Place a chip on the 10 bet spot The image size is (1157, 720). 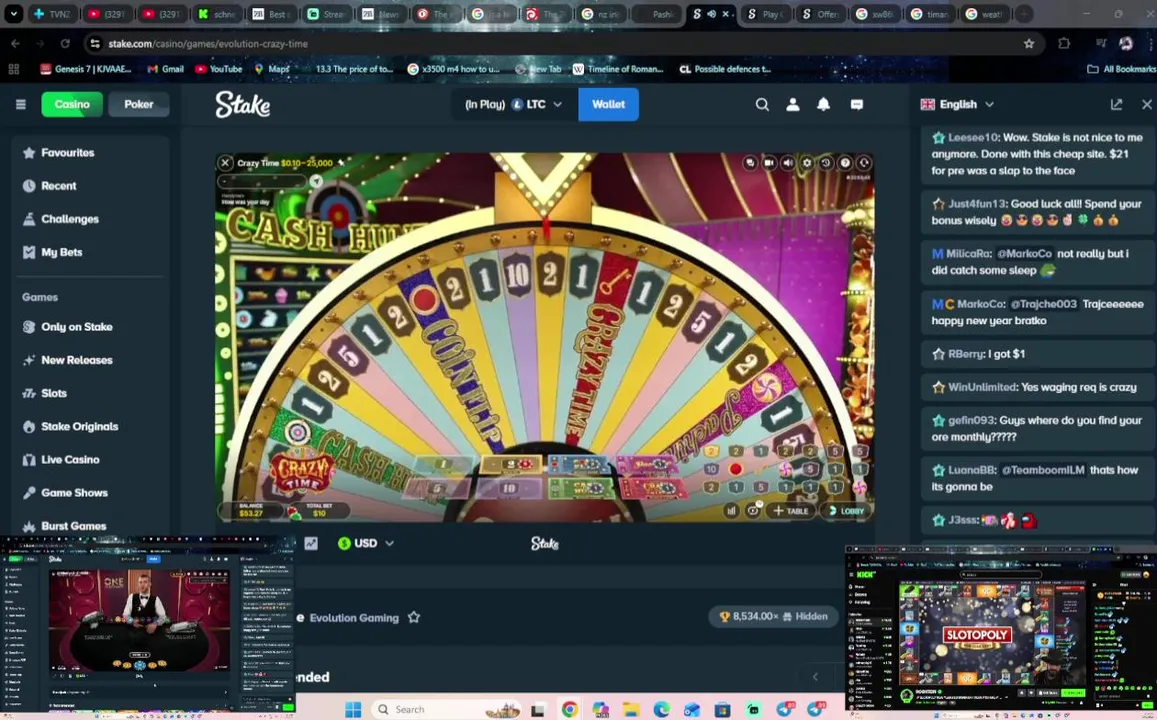point(509,488)
